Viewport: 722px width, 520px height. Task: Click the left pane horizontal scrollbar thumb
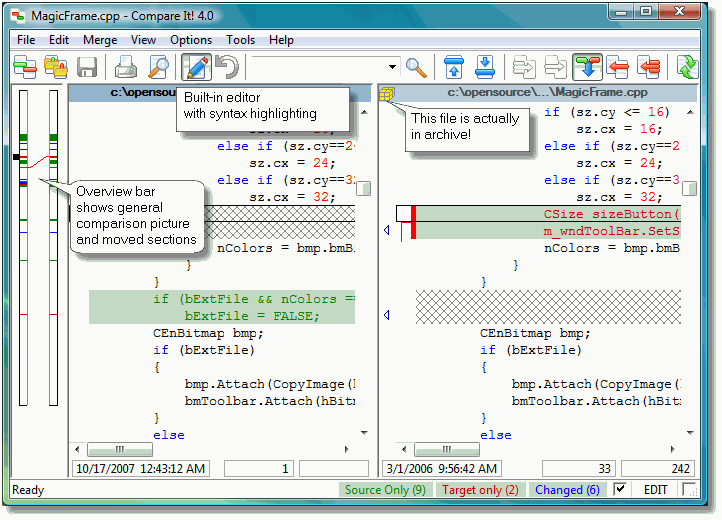pyautogui.click(x=120, y=450)
